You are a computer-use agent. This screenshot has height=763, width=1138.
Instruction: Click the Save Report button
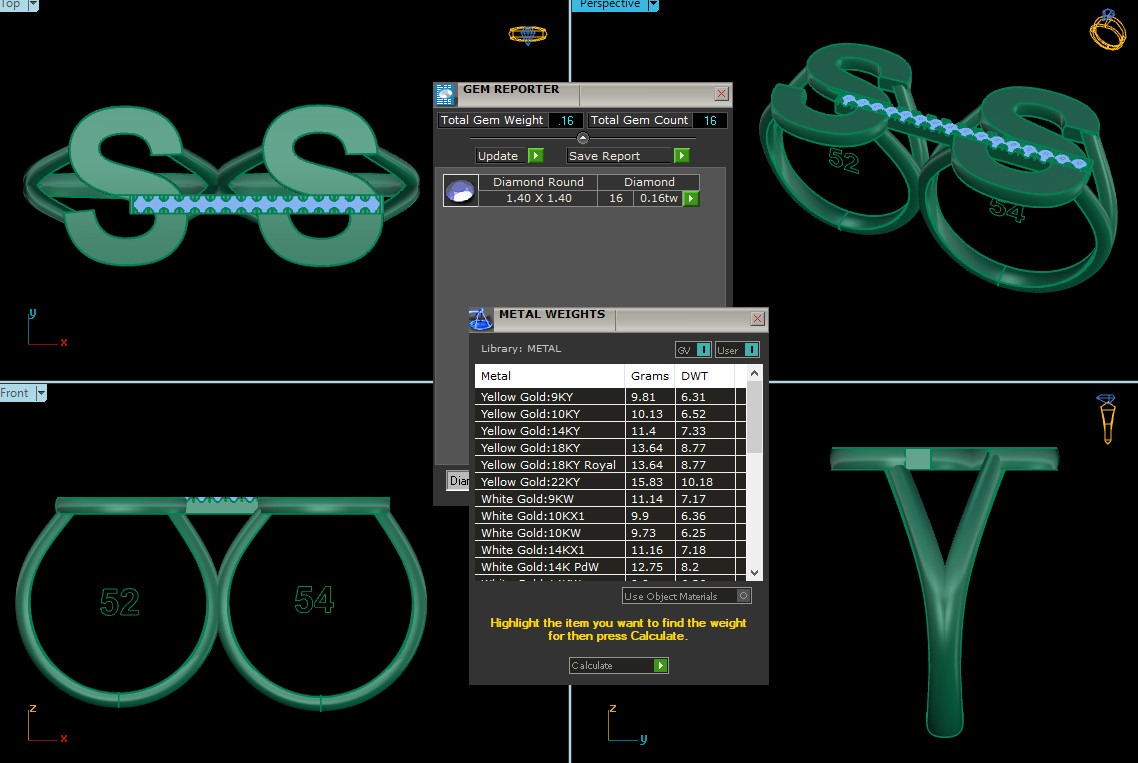pyautogui.click(x=628, y=156)
